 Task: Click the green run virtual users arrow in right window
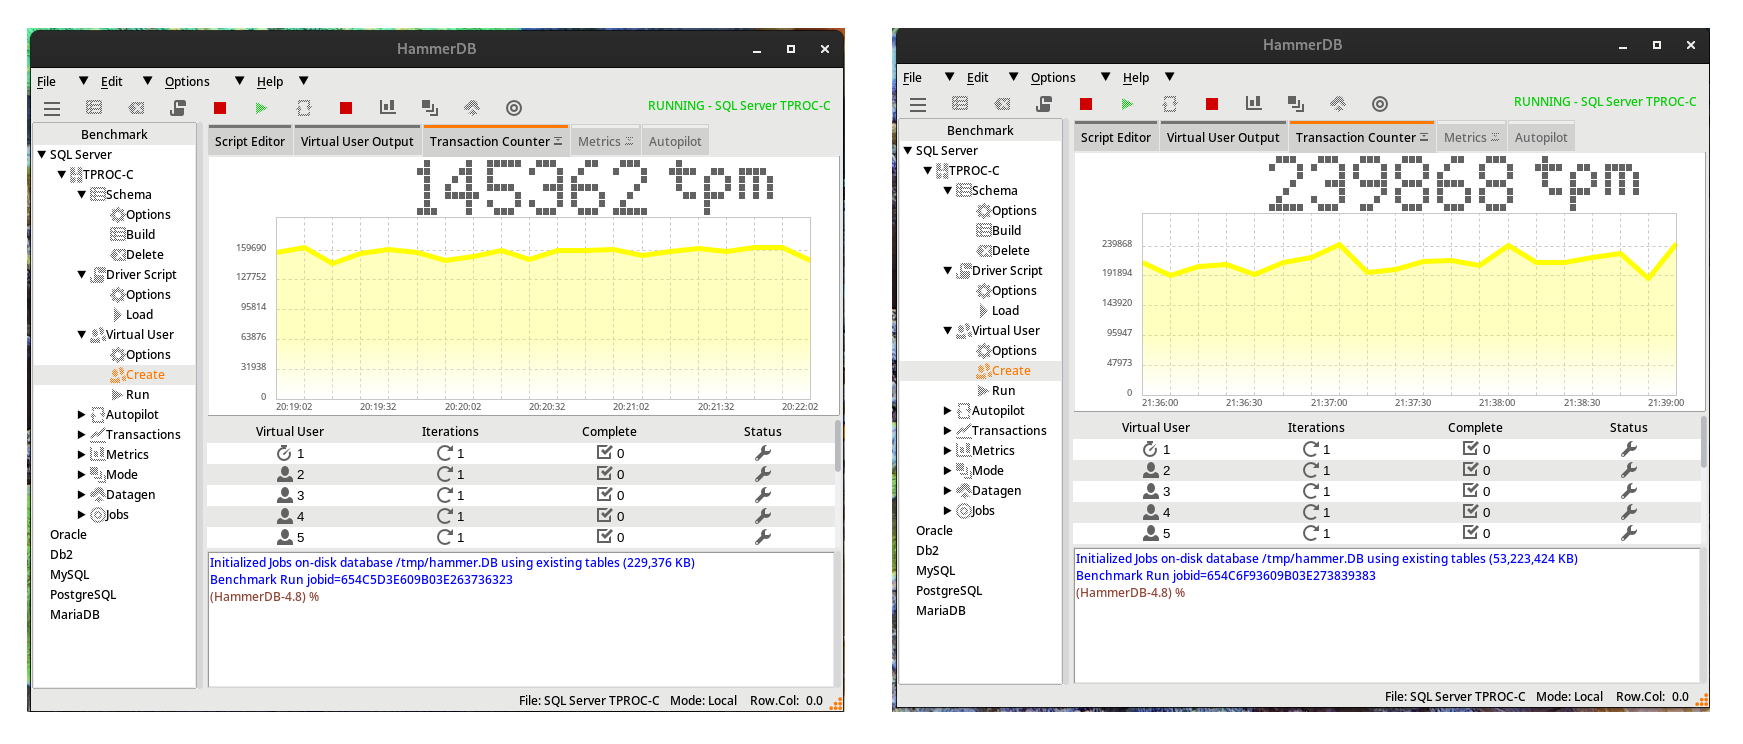pos(1127,104)
